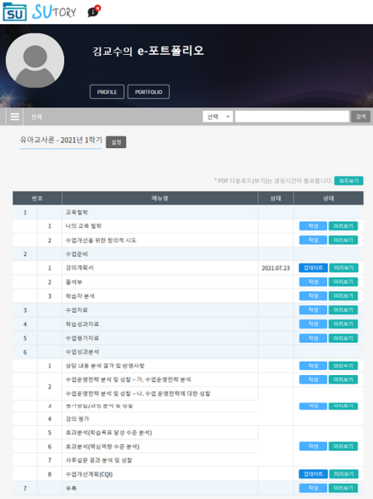Click 작성 for 수업개선을 위한 창의적 시도

pos(313,240)
